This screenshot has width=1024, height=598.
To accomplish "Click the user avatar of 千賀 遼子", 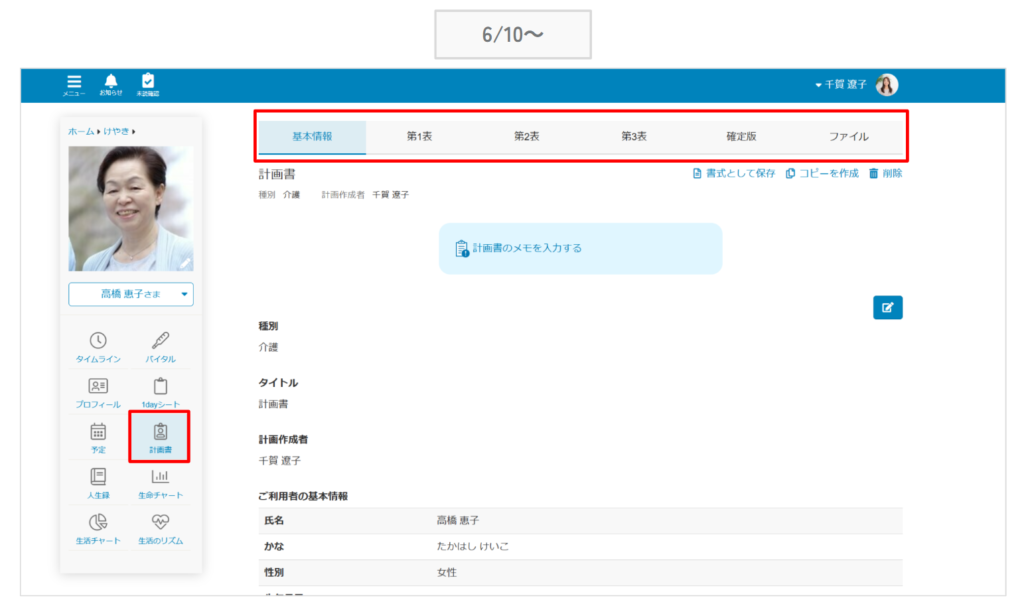I will coord(887,85).
